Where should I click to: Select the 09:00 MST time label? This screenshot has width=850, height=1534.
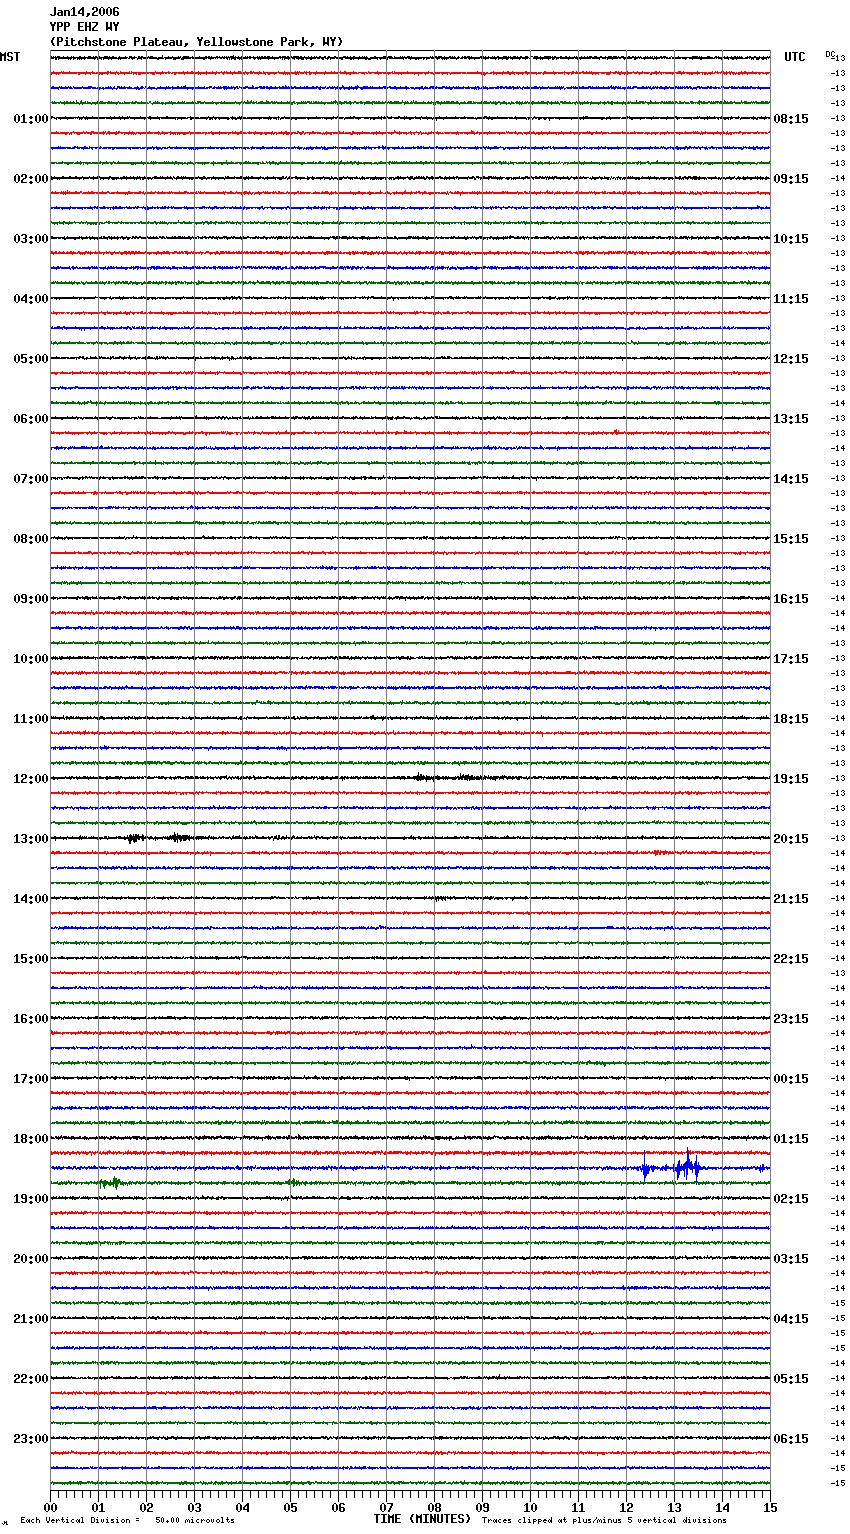(31, 599)
